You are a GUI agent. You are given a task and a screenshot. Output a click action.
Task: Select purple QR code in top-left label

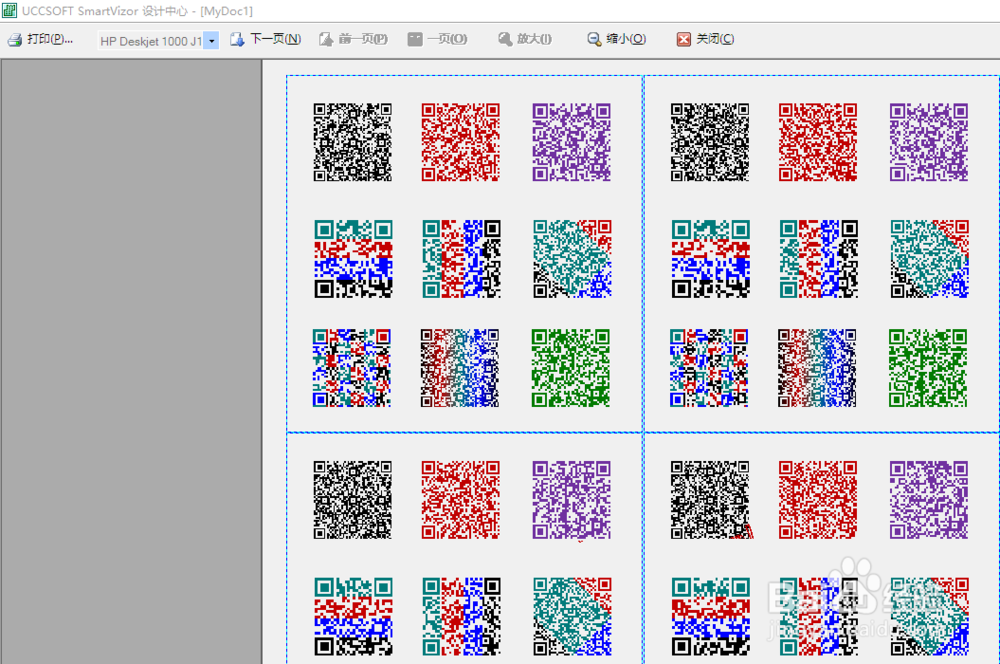571,142
